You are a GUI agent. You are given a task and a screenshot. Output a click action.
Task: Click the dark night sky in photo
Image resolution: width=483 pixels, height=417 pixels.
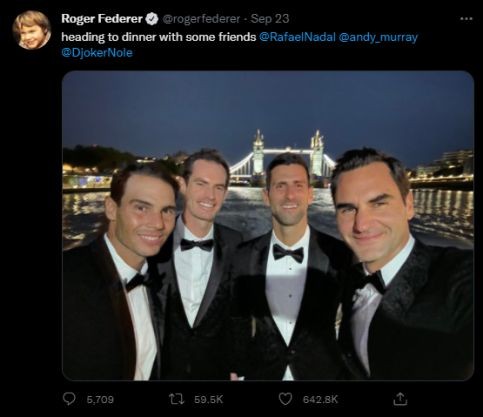(x=268, y=103)
